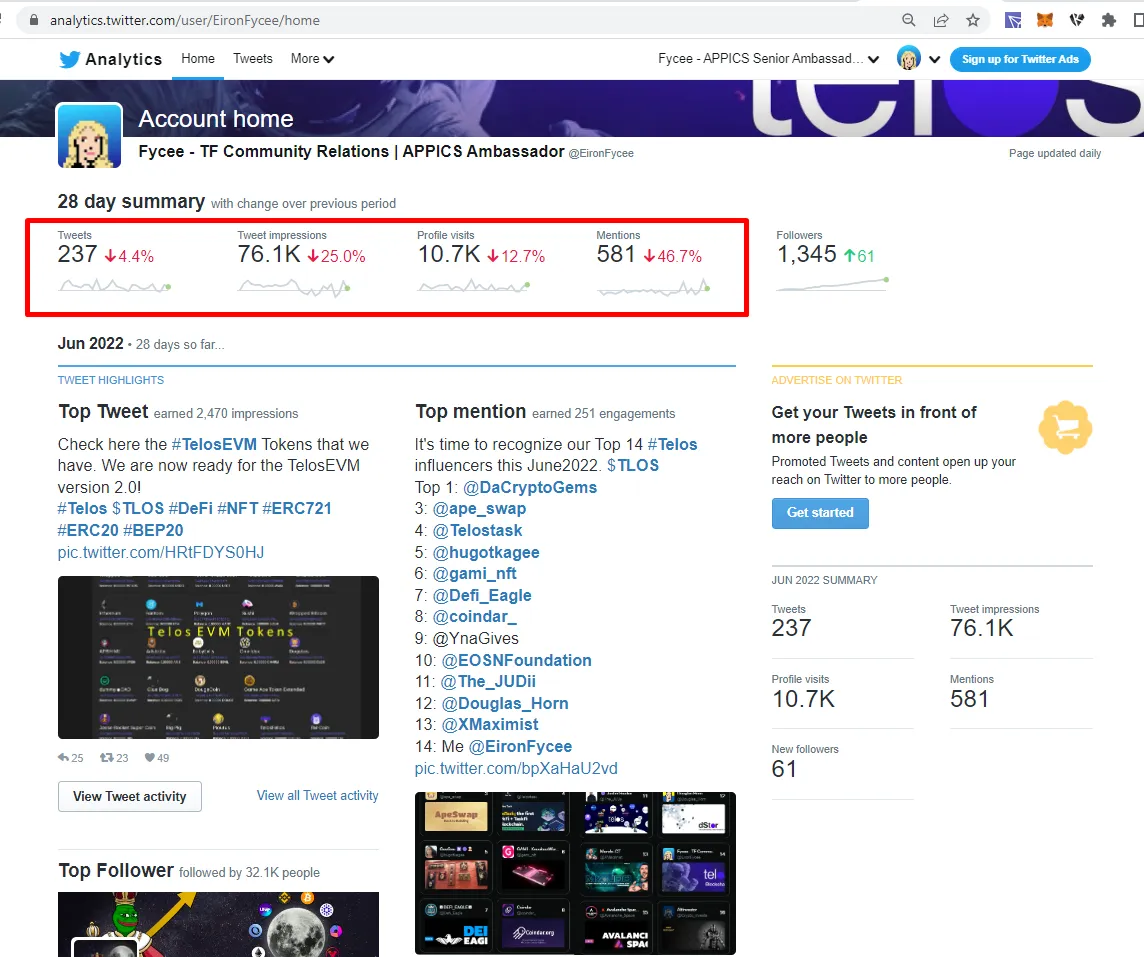Open the @Douglas_Horn mention link
Screen dimensions: 1144x957
tap(505, 703)
